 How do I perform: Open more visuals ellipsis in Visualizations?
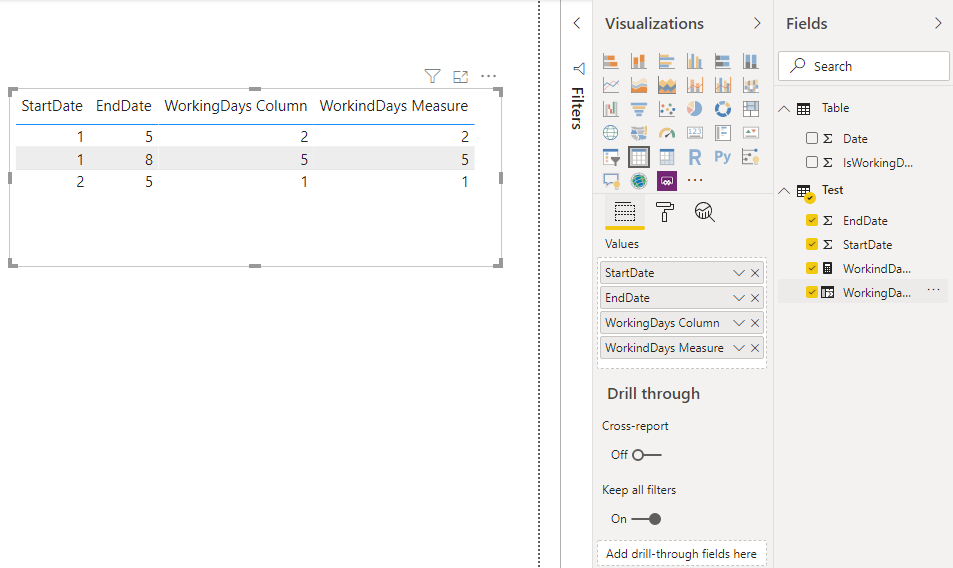695,180
